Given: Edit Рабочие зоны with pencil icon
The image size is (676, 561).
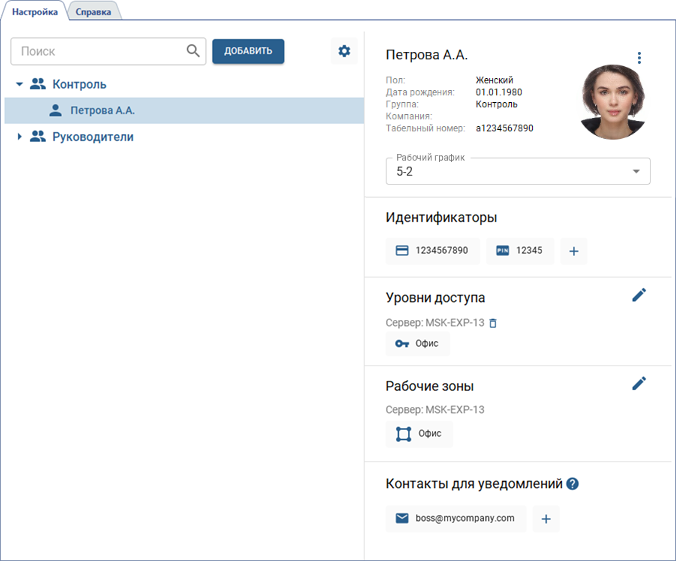Looking at the screenshot, I should coord(639,383).
